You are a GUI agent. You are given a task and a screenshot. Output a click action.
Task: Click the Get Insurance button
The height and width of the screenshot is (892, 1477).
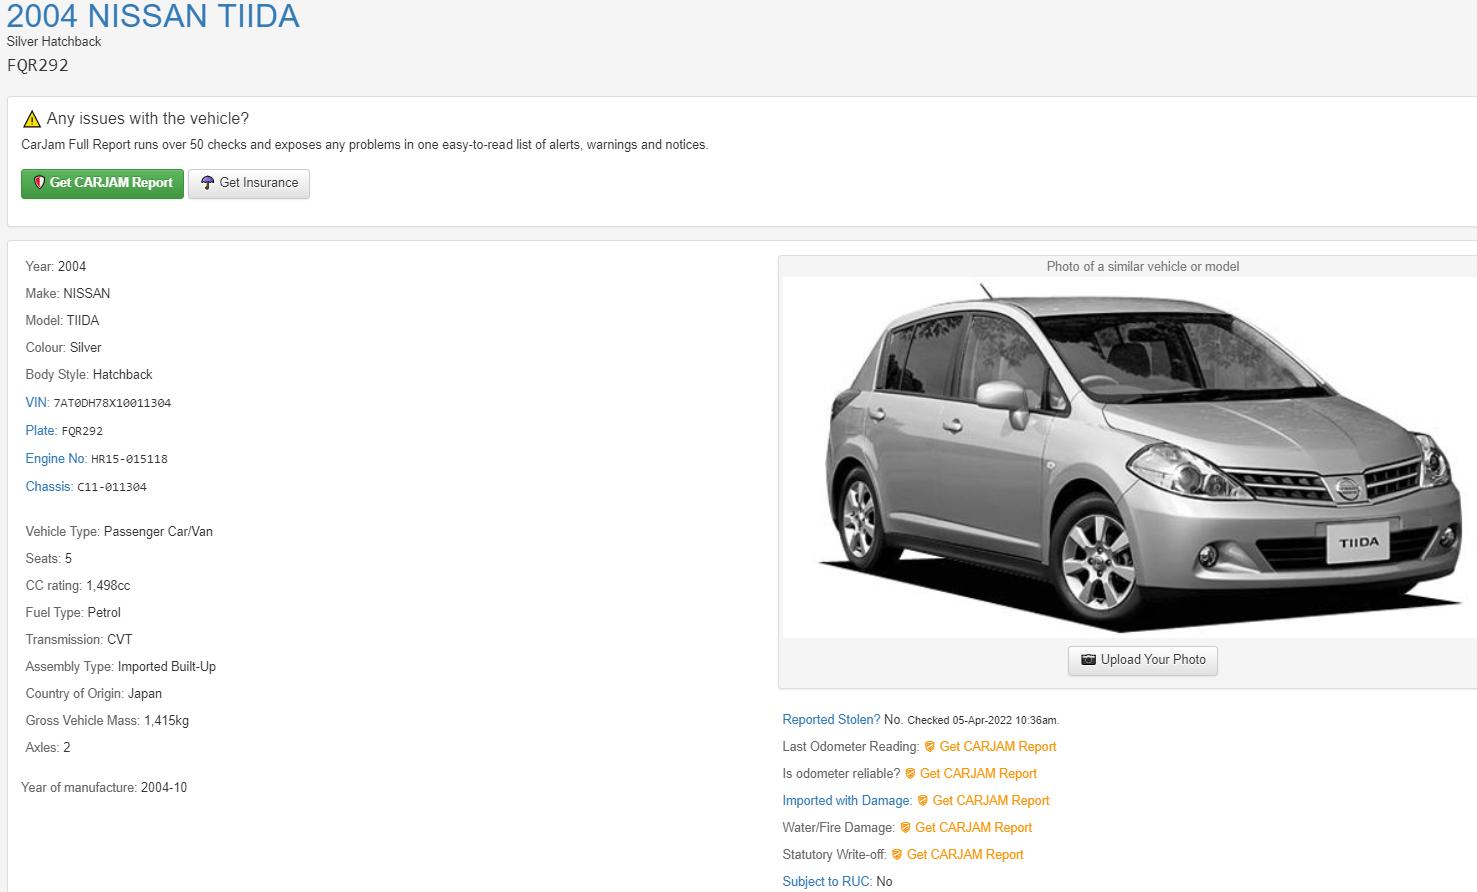(x=249, y=183)
